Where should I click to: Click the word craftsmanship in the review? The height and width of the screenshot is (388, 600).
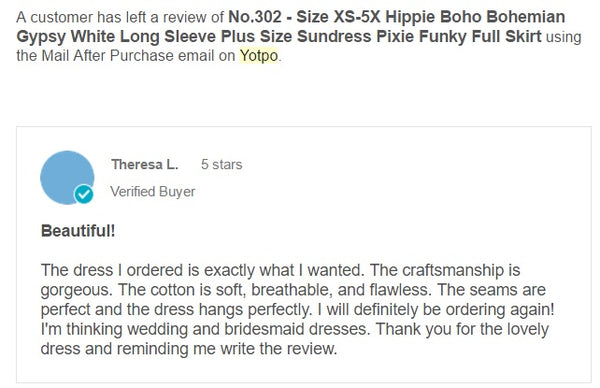453,270
